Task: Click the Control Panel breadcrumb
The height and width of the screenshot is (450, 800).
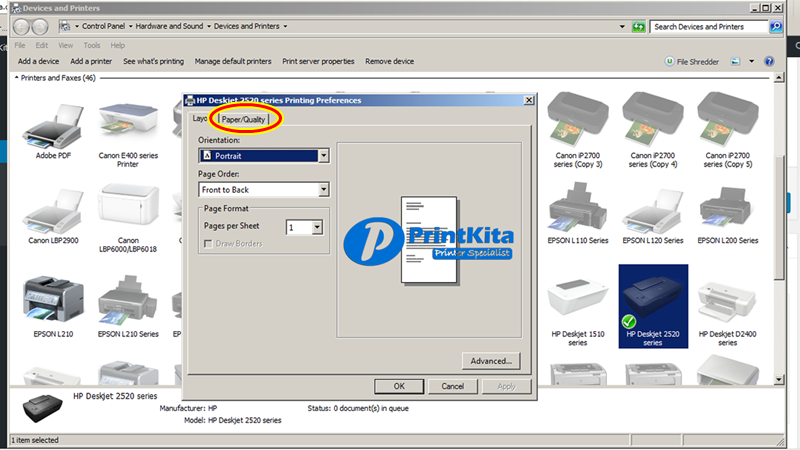Action: click(x=103, y=26)
